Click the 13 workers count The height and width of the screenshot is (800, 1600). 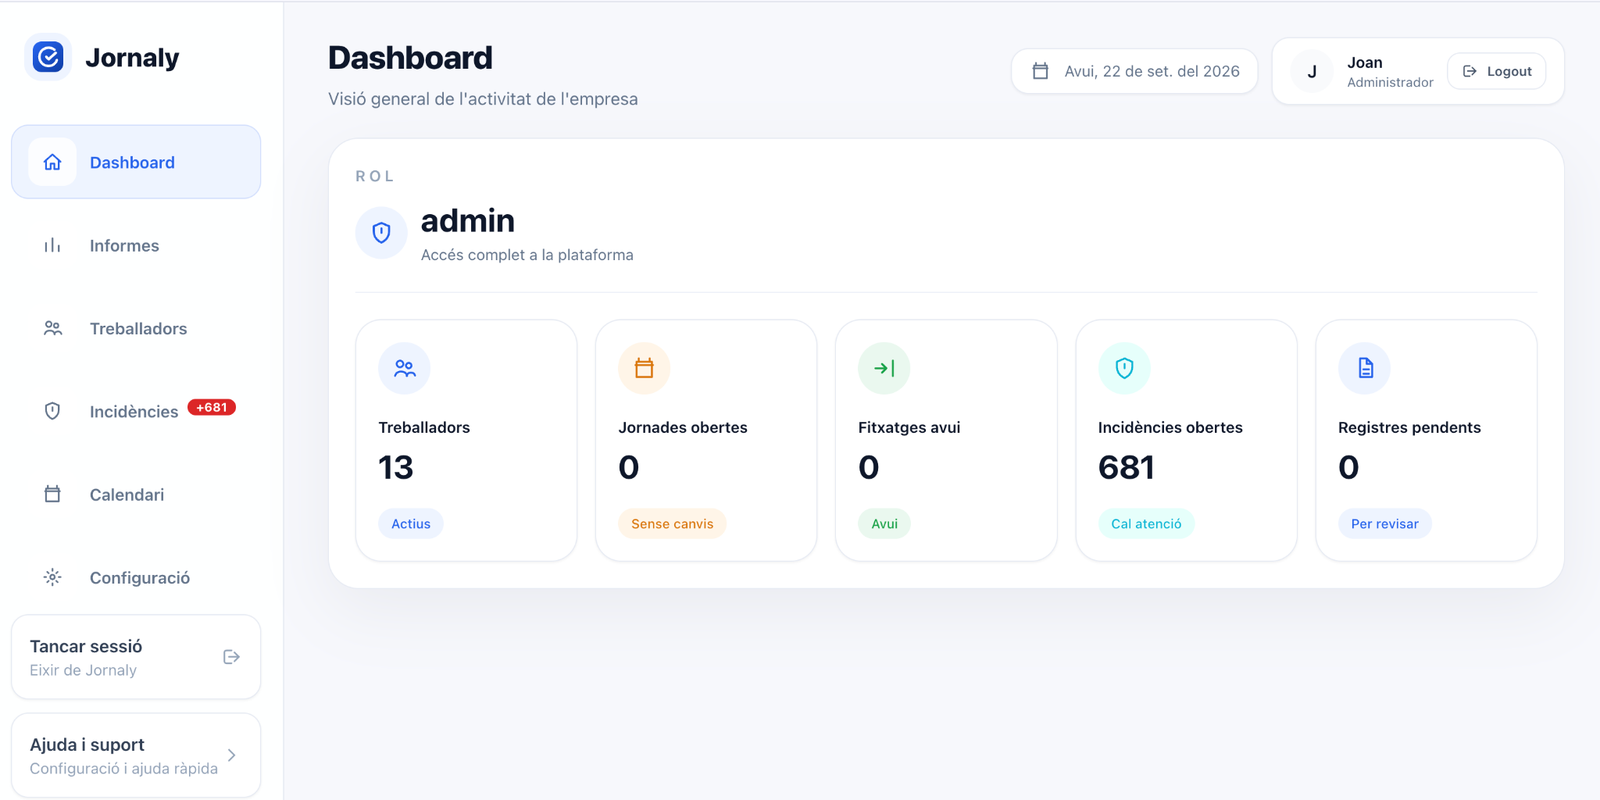tap(396, 467)
